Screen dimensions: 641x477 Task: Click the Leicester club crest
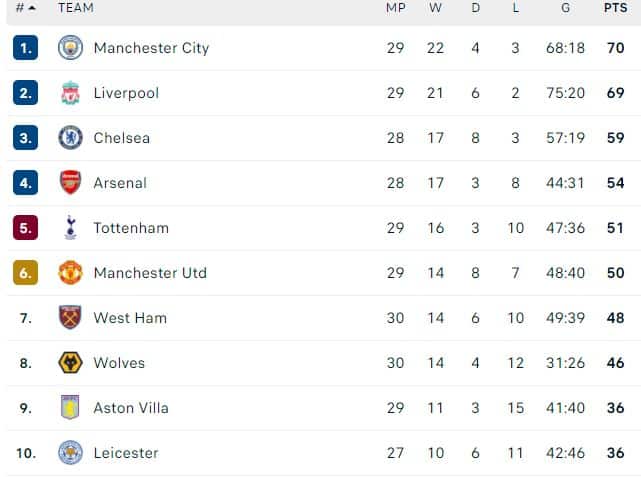click(70, 452)
